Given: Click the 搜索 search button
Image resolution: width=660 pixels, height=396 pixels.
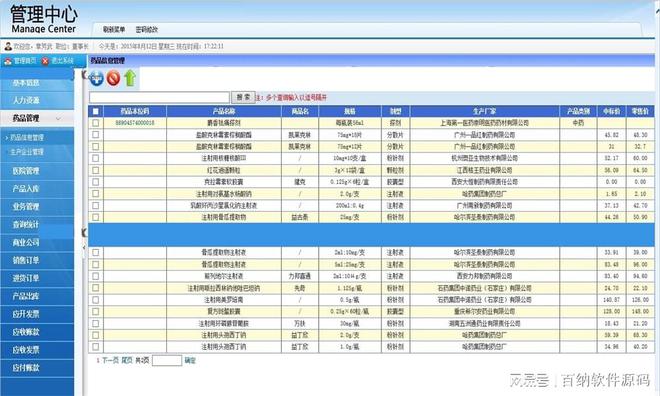Looking at the screenshot, I should 243,97.
